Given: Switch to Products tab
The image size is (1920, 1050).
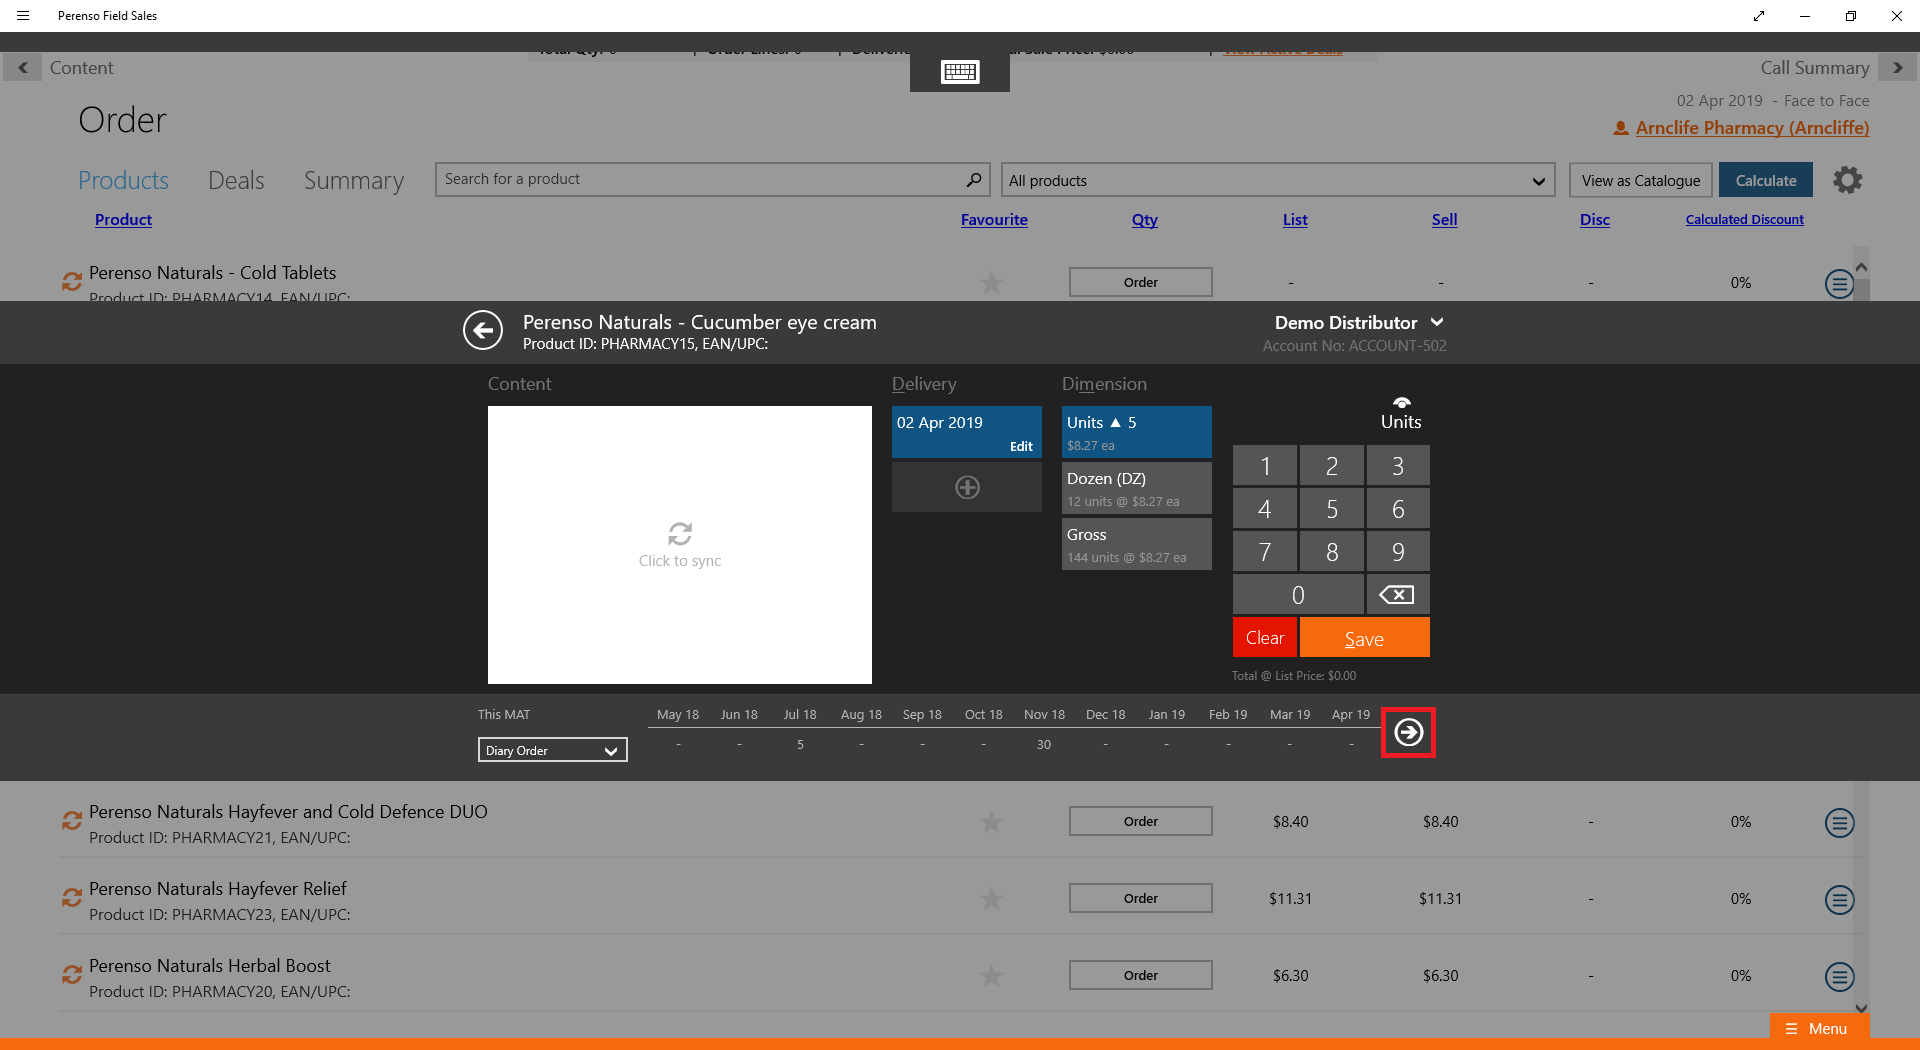Looking at the screenshot, I should (x=123, y=181).
